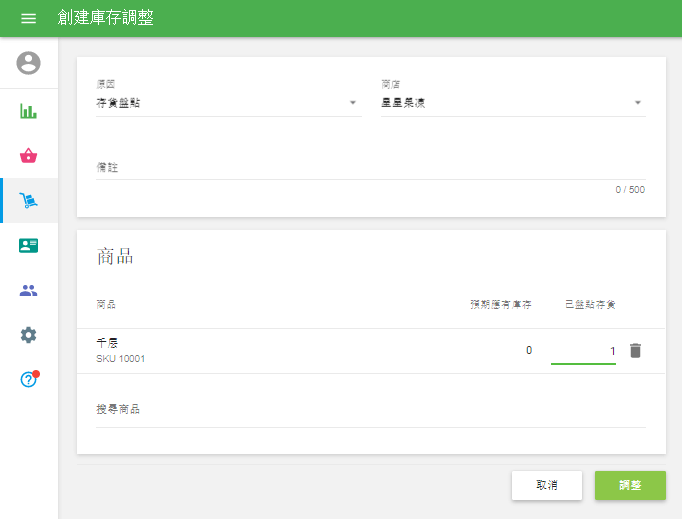Open the Reports bar chart section
The image size is (682, 519).
click(29, 110)
